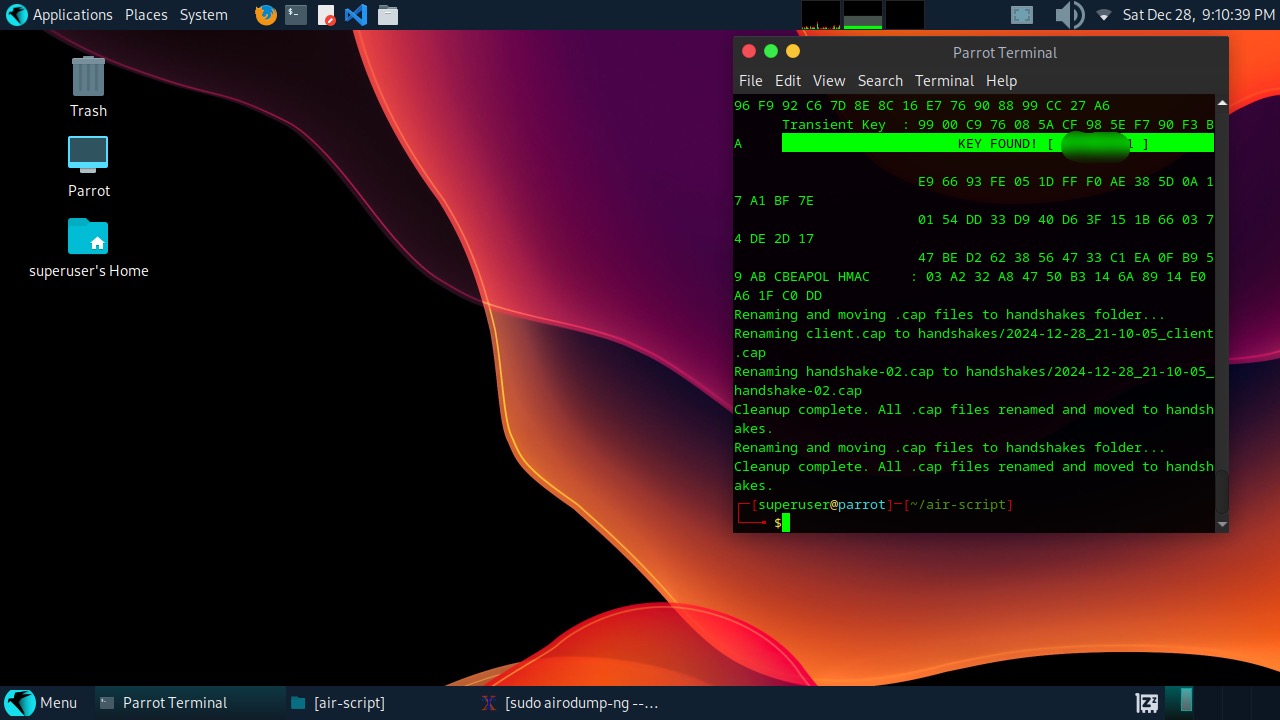Expand the Places menu
Viewport: 1280px width, 720px height.
point(146,15)
